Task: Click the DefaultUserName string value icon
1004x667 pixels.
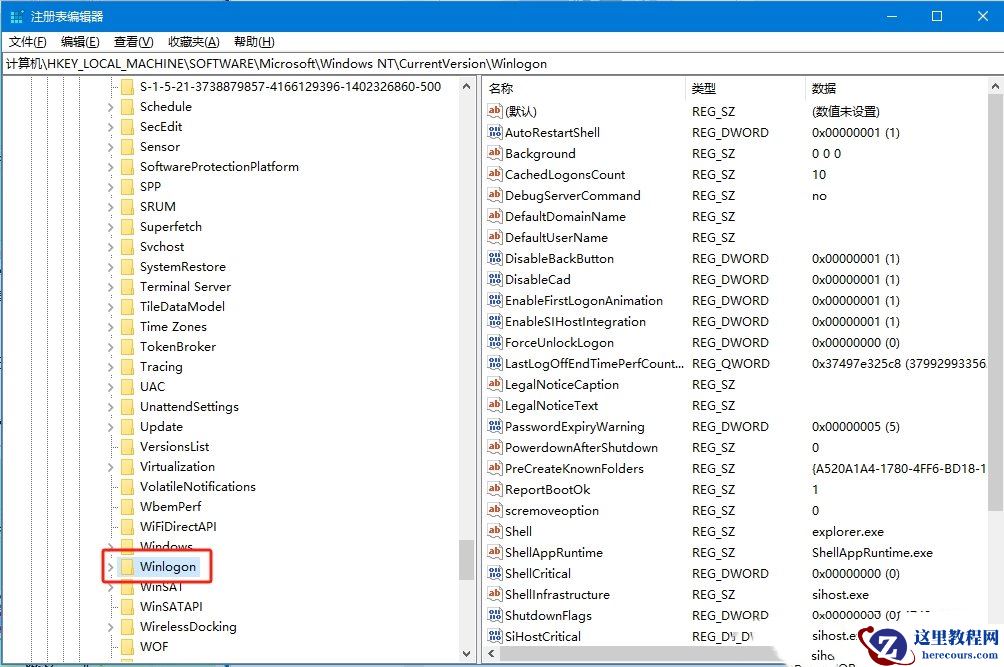Action: coord(494,237)
